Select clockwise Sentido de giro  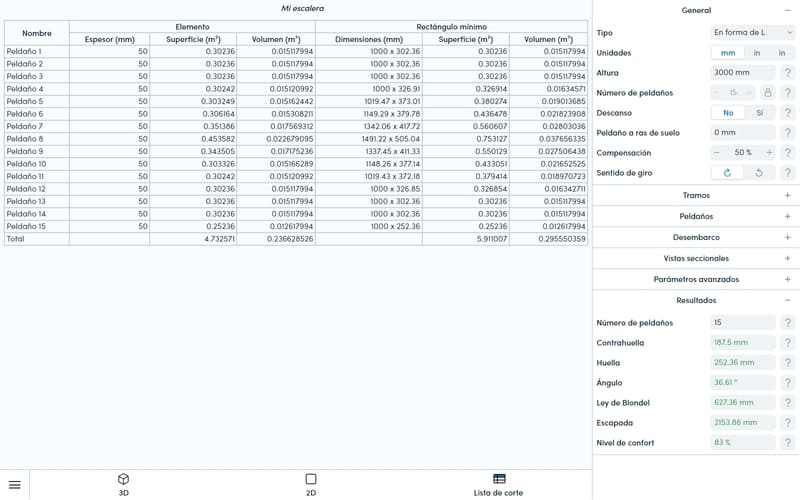[727, 173]
